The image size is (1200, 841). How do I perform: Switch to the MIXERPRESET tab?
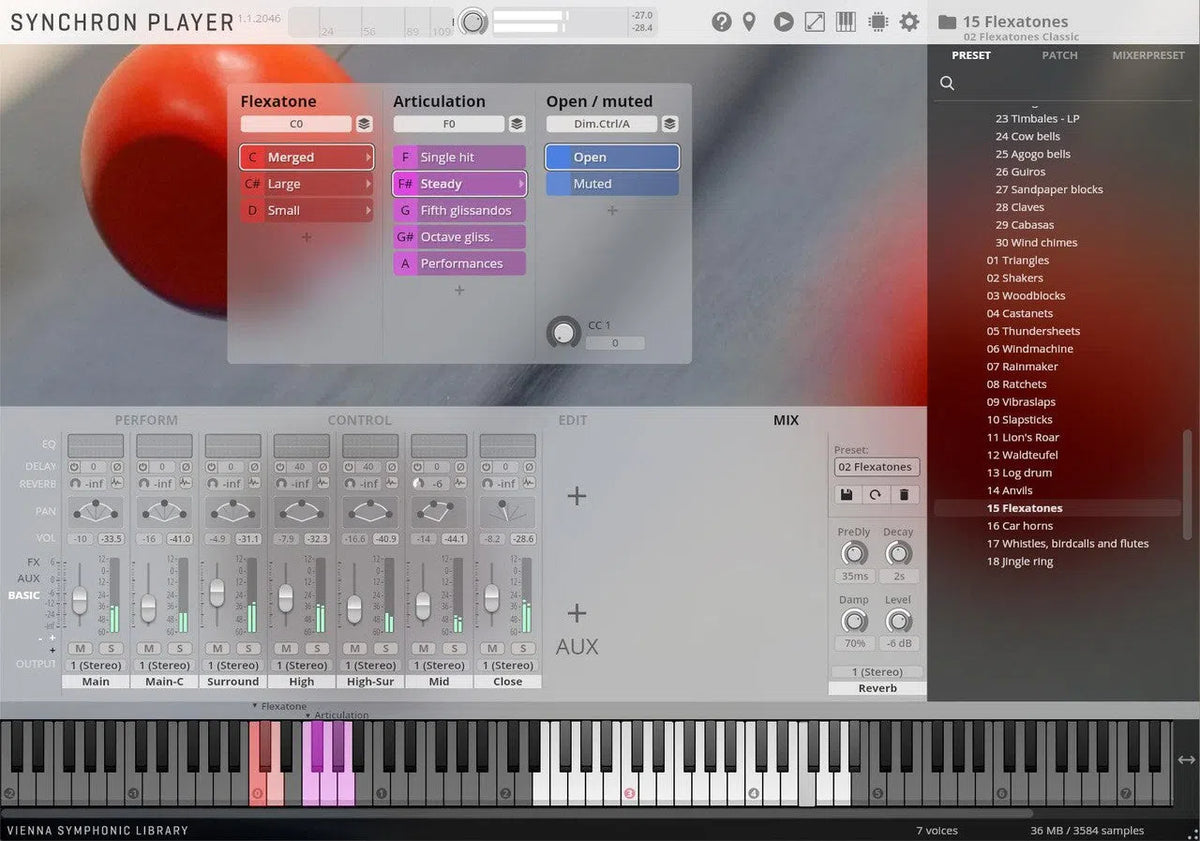[x=1148, y=56]
